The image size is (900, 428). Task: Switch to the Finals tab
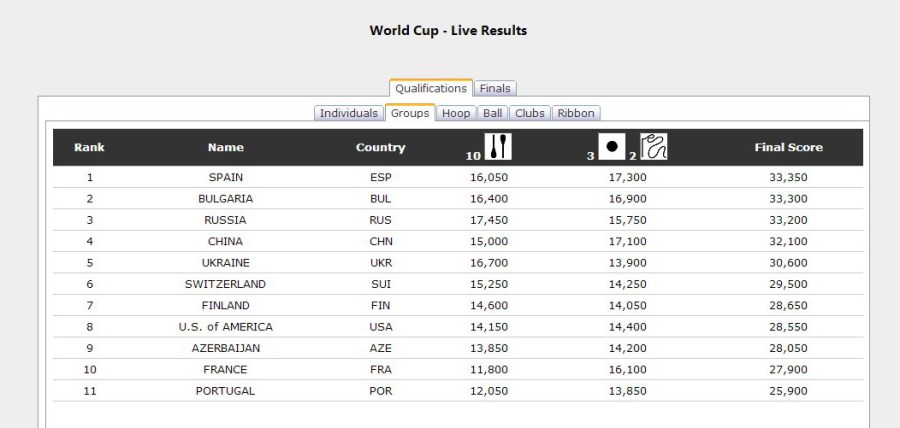(x=495, y=89)
